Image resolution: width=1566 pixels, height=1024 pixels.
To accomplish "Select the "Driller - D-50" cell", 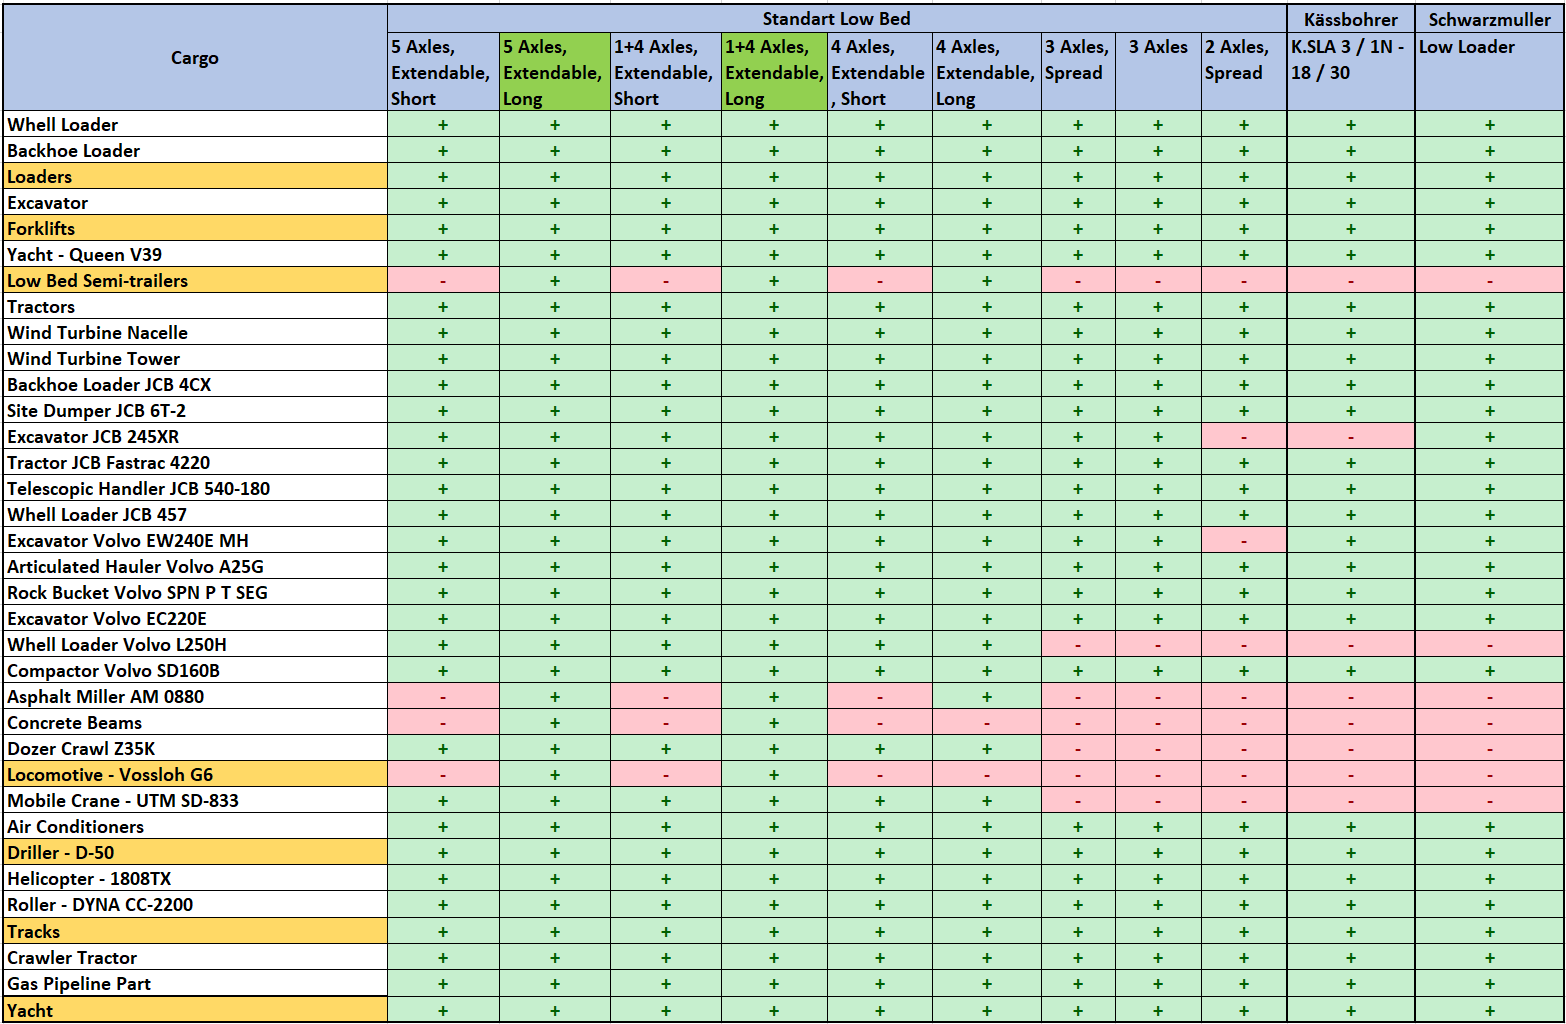I will click(x=195, y=853).
